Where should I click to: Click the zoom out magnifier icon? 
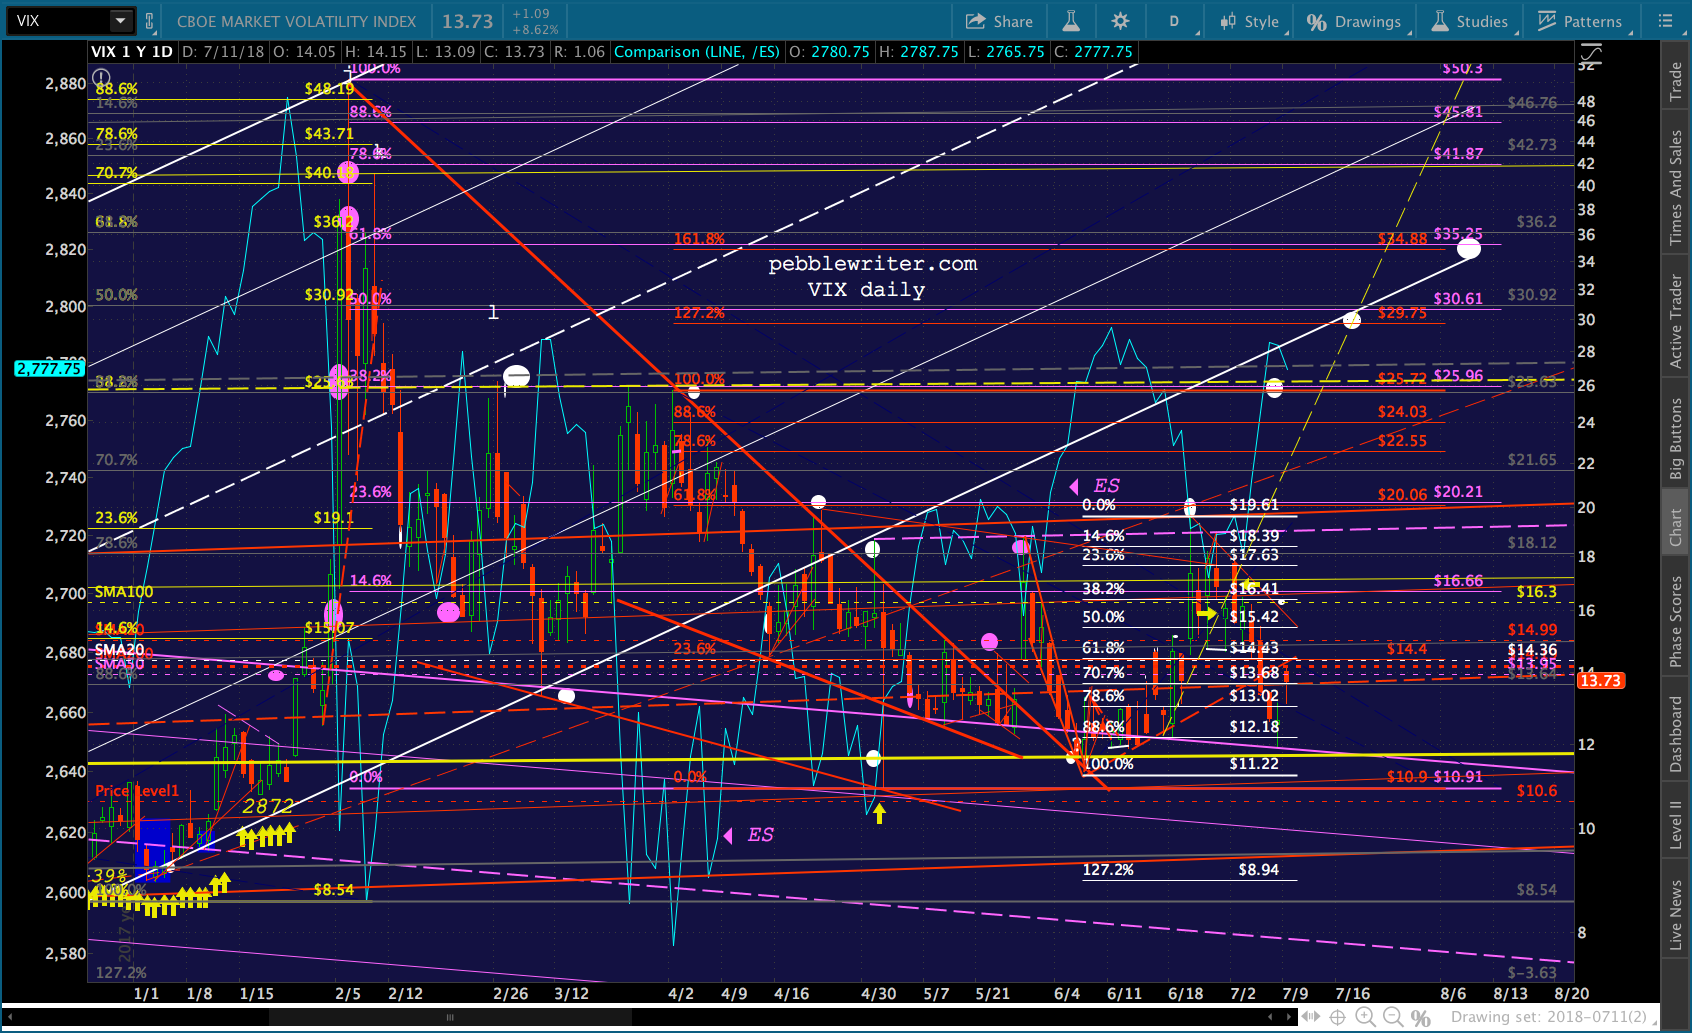tap(1393, 1017)
